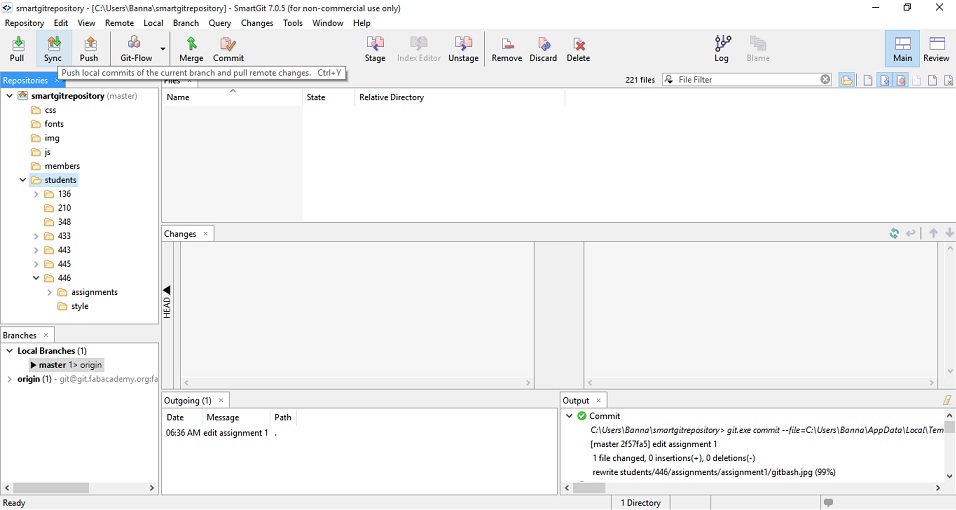Click in the File Filter input field
Screen dimensions: 956x510
[x=747, y=79]
